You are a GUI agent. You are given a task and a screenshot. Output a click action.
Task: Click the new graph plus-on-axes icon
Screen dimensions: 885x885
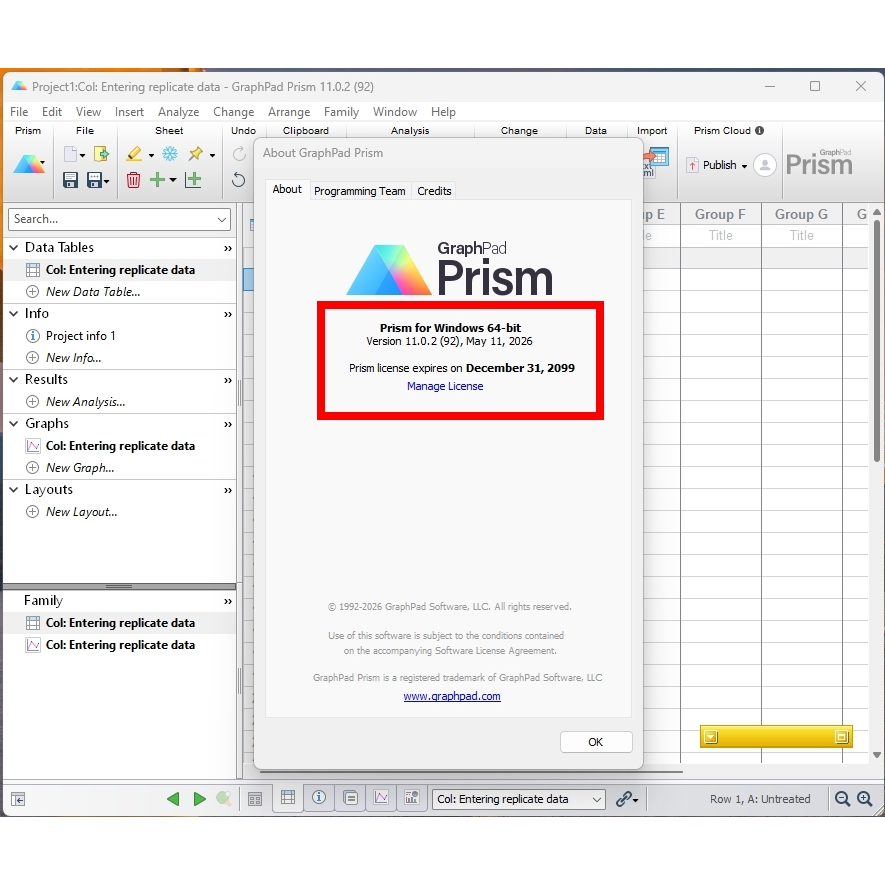point(194,180)
